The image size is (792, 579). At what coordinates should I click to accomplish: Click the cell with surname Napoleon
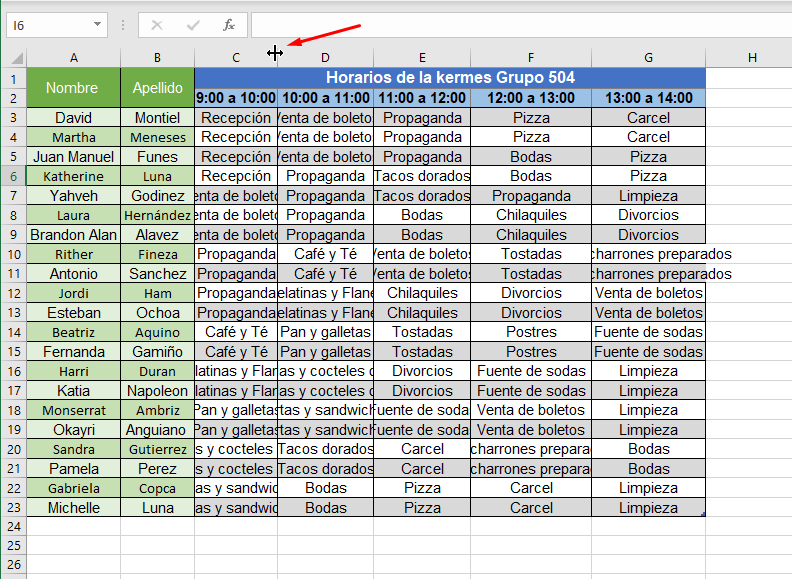point(158,391)
